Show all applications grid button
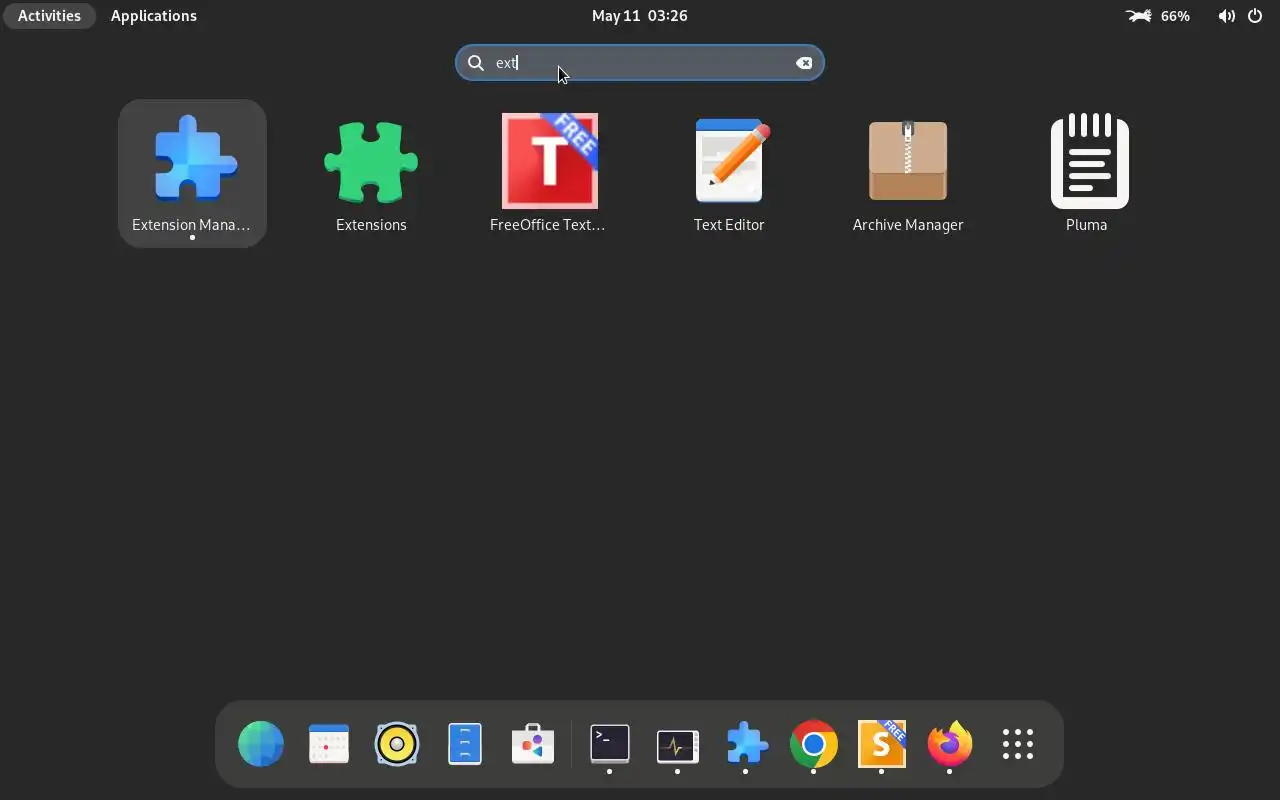1280x800 pixels. (1018, 745)
